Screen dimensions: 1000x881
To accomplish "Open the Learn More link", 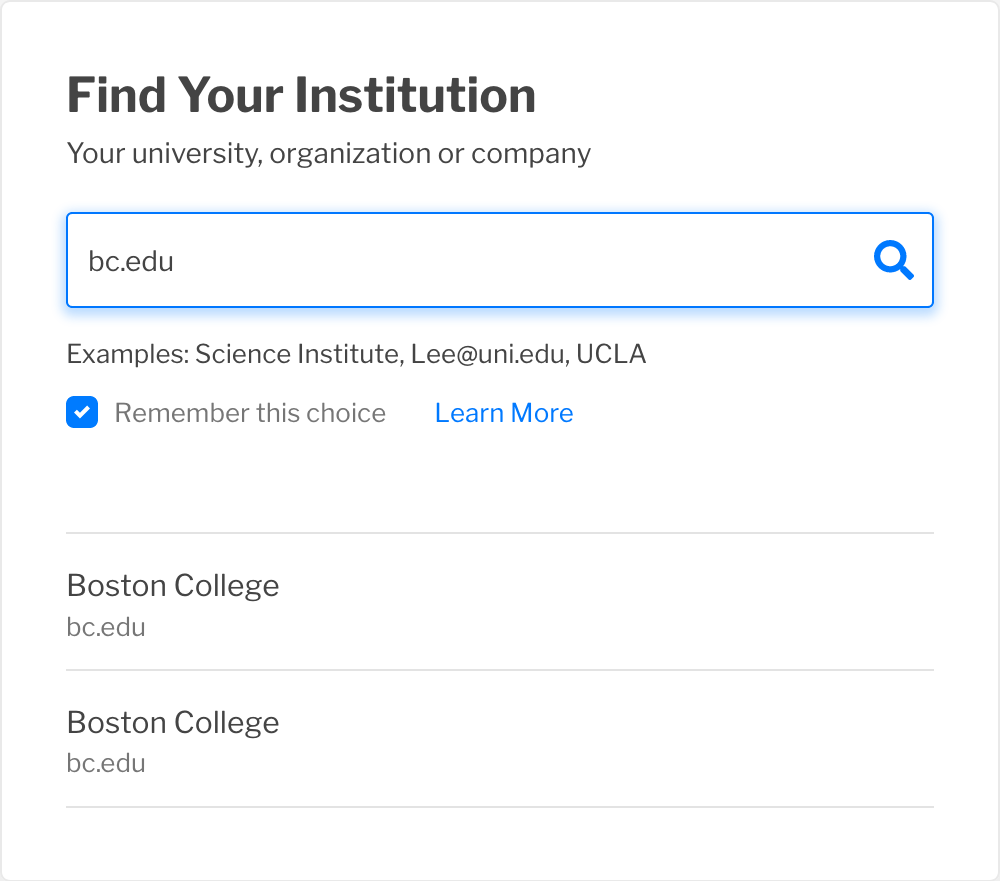I will [504, 413].
